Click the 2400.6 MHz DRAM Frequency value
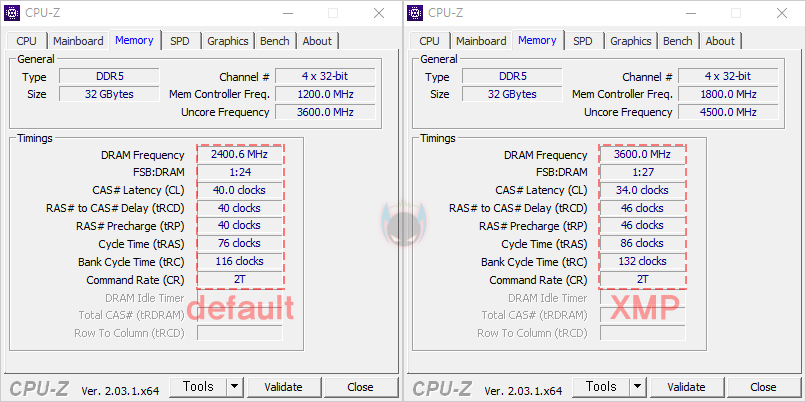Image resolution: width=806 pixels, height=402 pixels. [240, 154]
